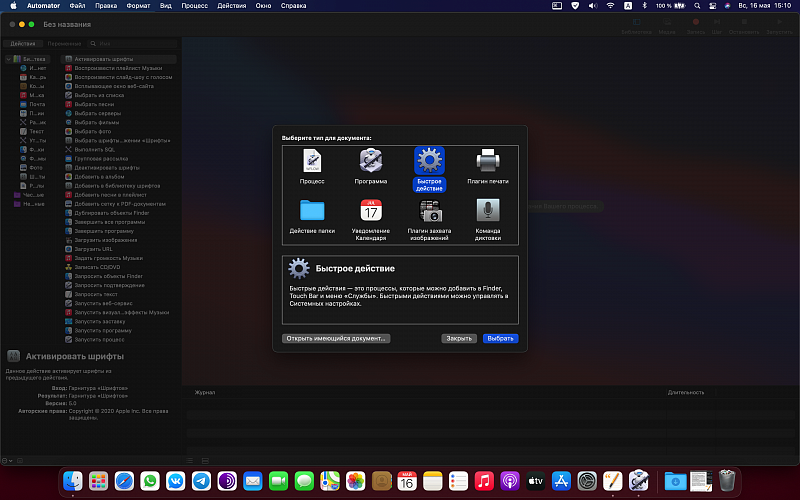Choose Уведомление Календаря calendar icon

[x=371, y=211]
